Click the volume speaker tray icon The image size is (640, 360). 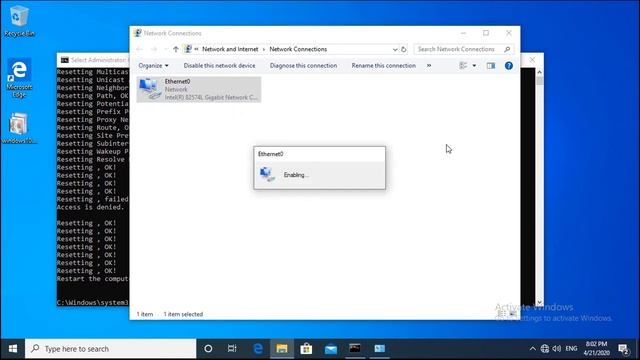(x=557, y=349)
